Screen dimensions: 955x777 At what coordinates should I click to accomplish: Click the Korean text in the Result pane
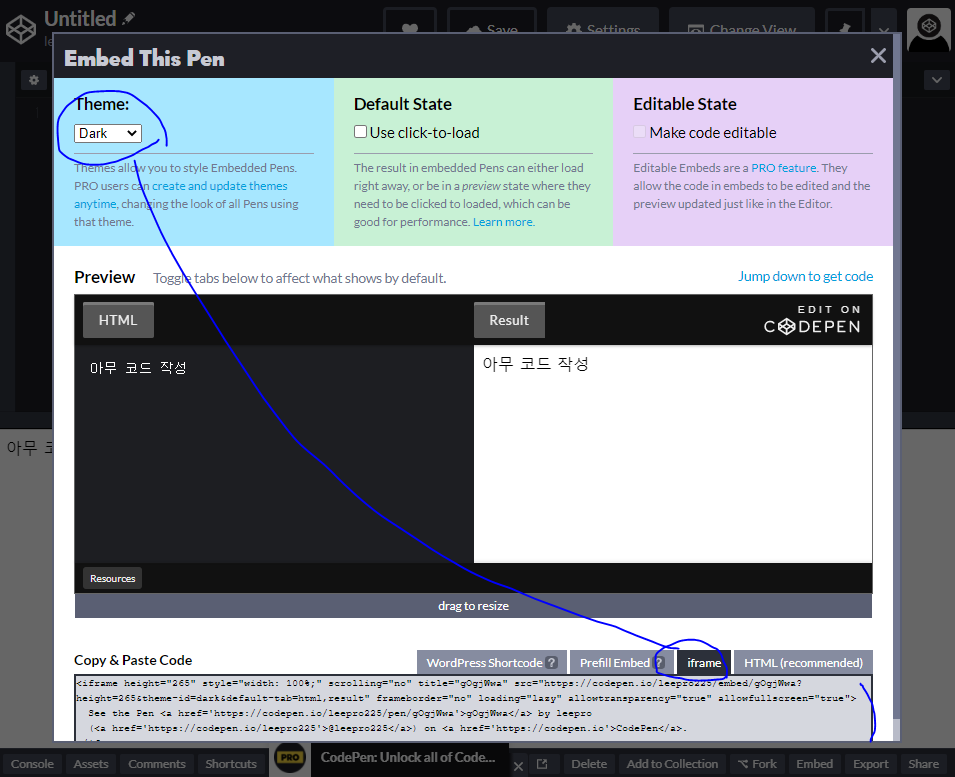pos(535,364)
